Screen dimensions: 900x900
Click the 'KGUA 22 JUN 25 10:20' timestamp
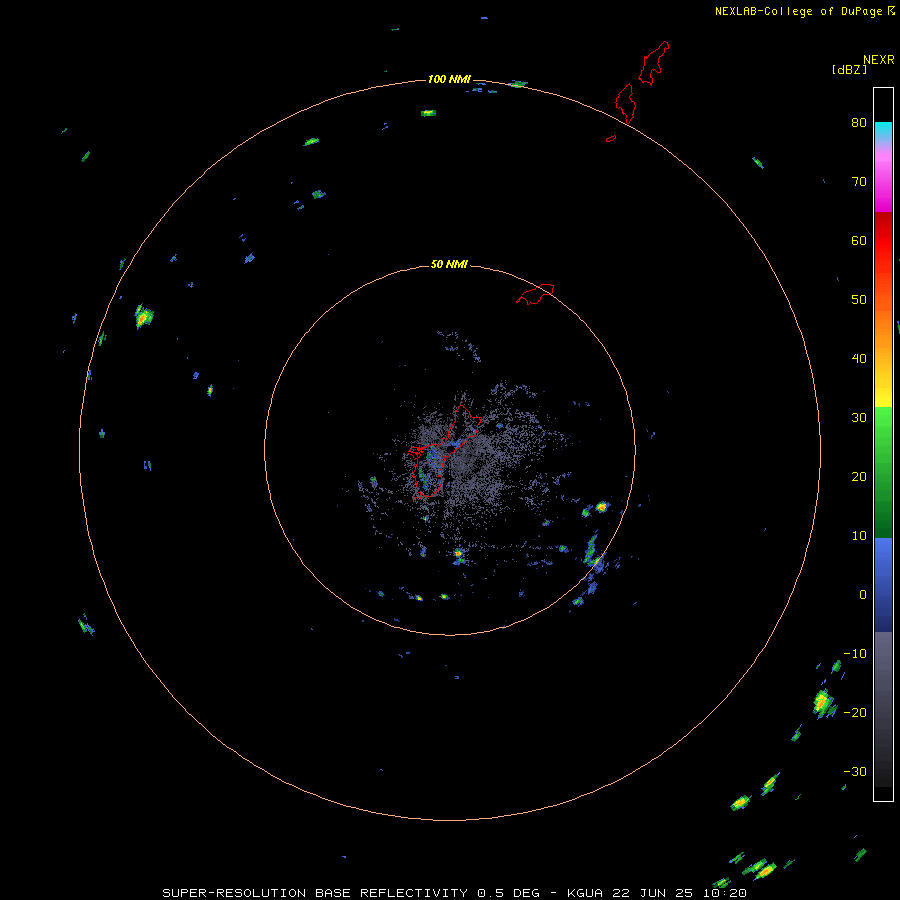(x=657, y=893)
